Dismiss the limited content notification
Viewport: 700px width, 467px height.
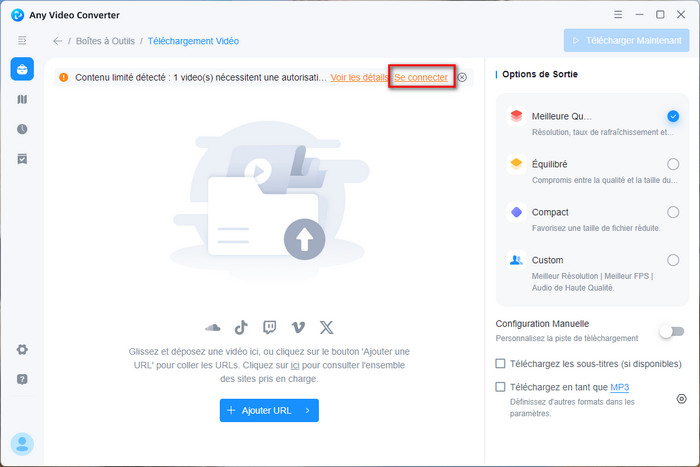pos(462,77)
